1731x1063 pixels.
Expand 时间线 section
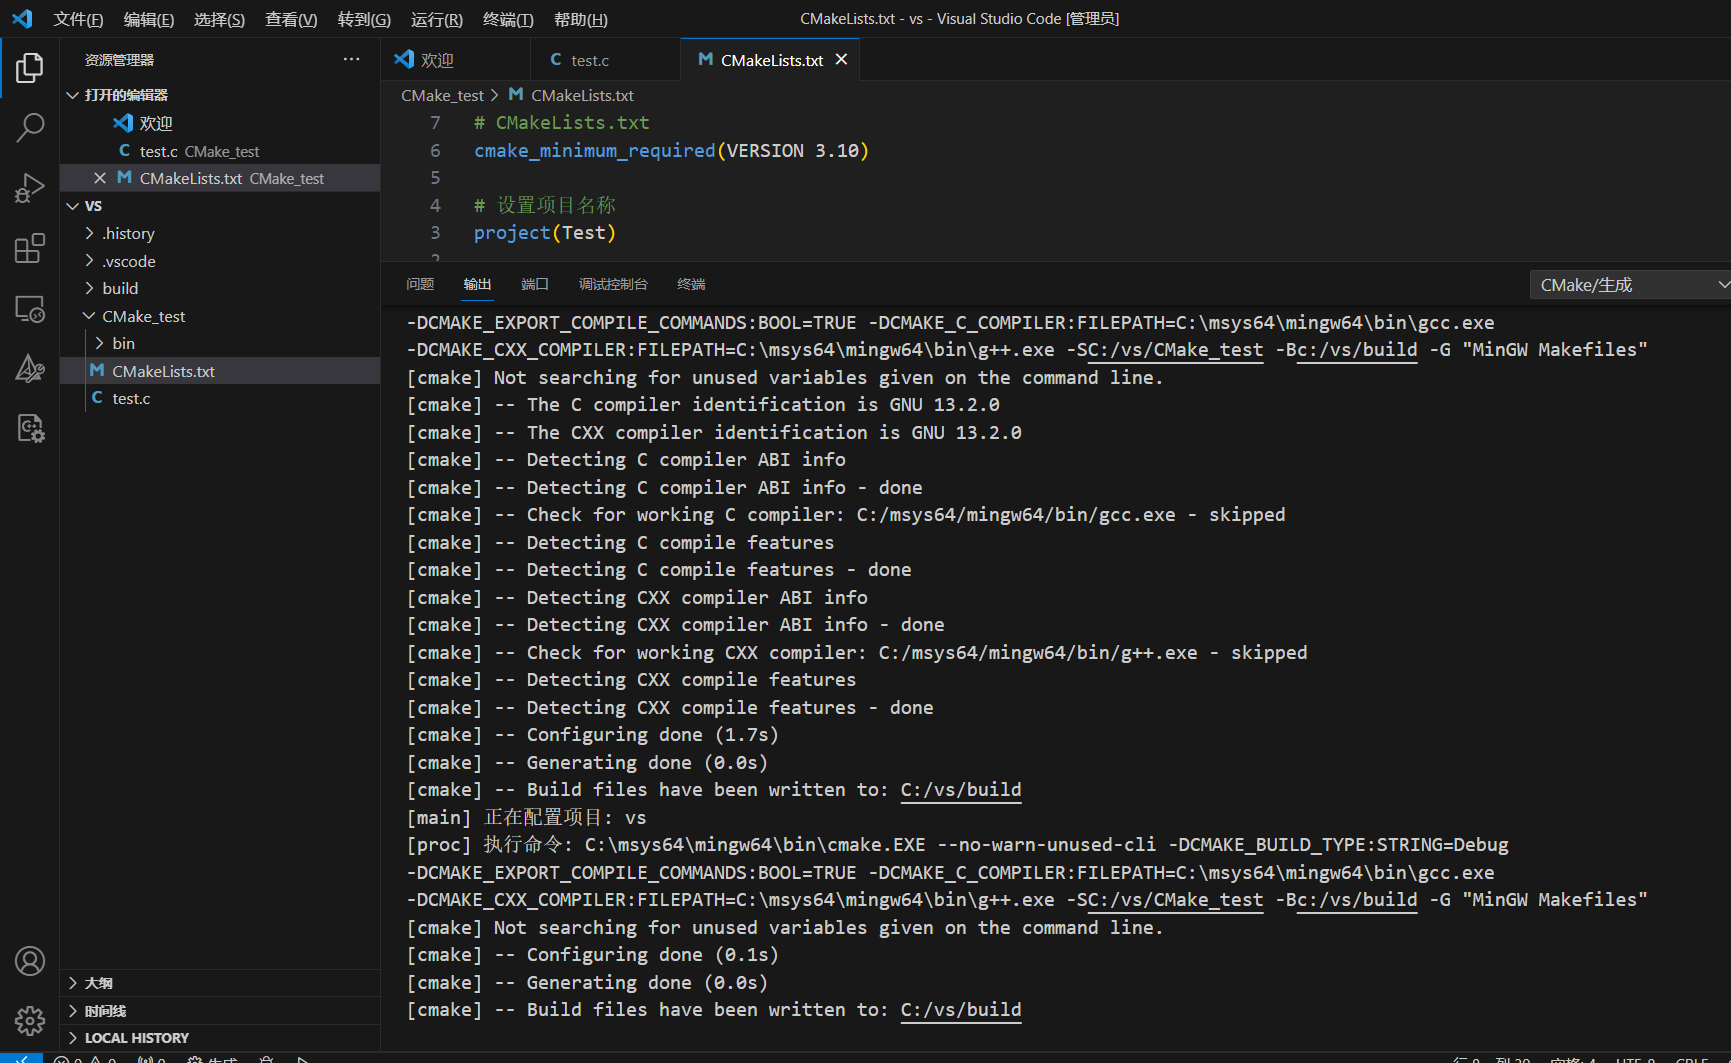220,1011
